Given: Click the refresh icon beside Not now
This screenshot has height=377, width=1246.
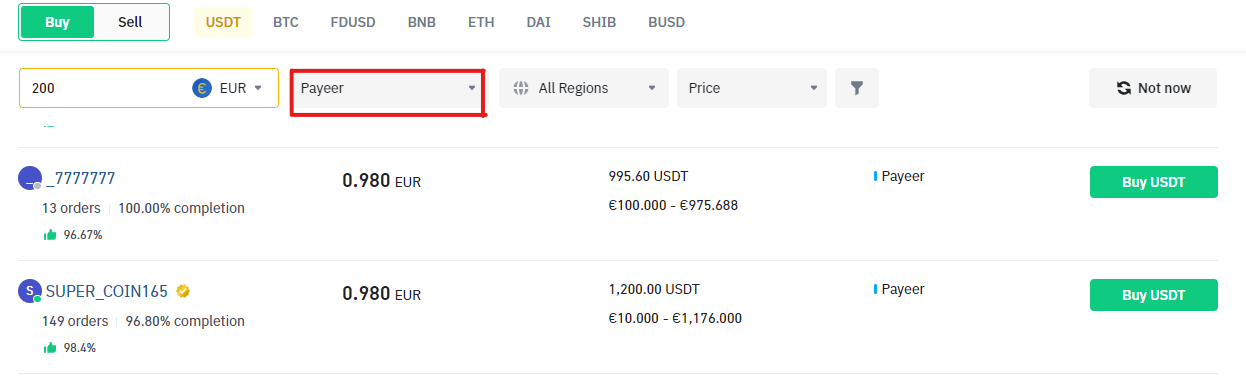Looking at the screenshot, I should [x=1123, y=88].
